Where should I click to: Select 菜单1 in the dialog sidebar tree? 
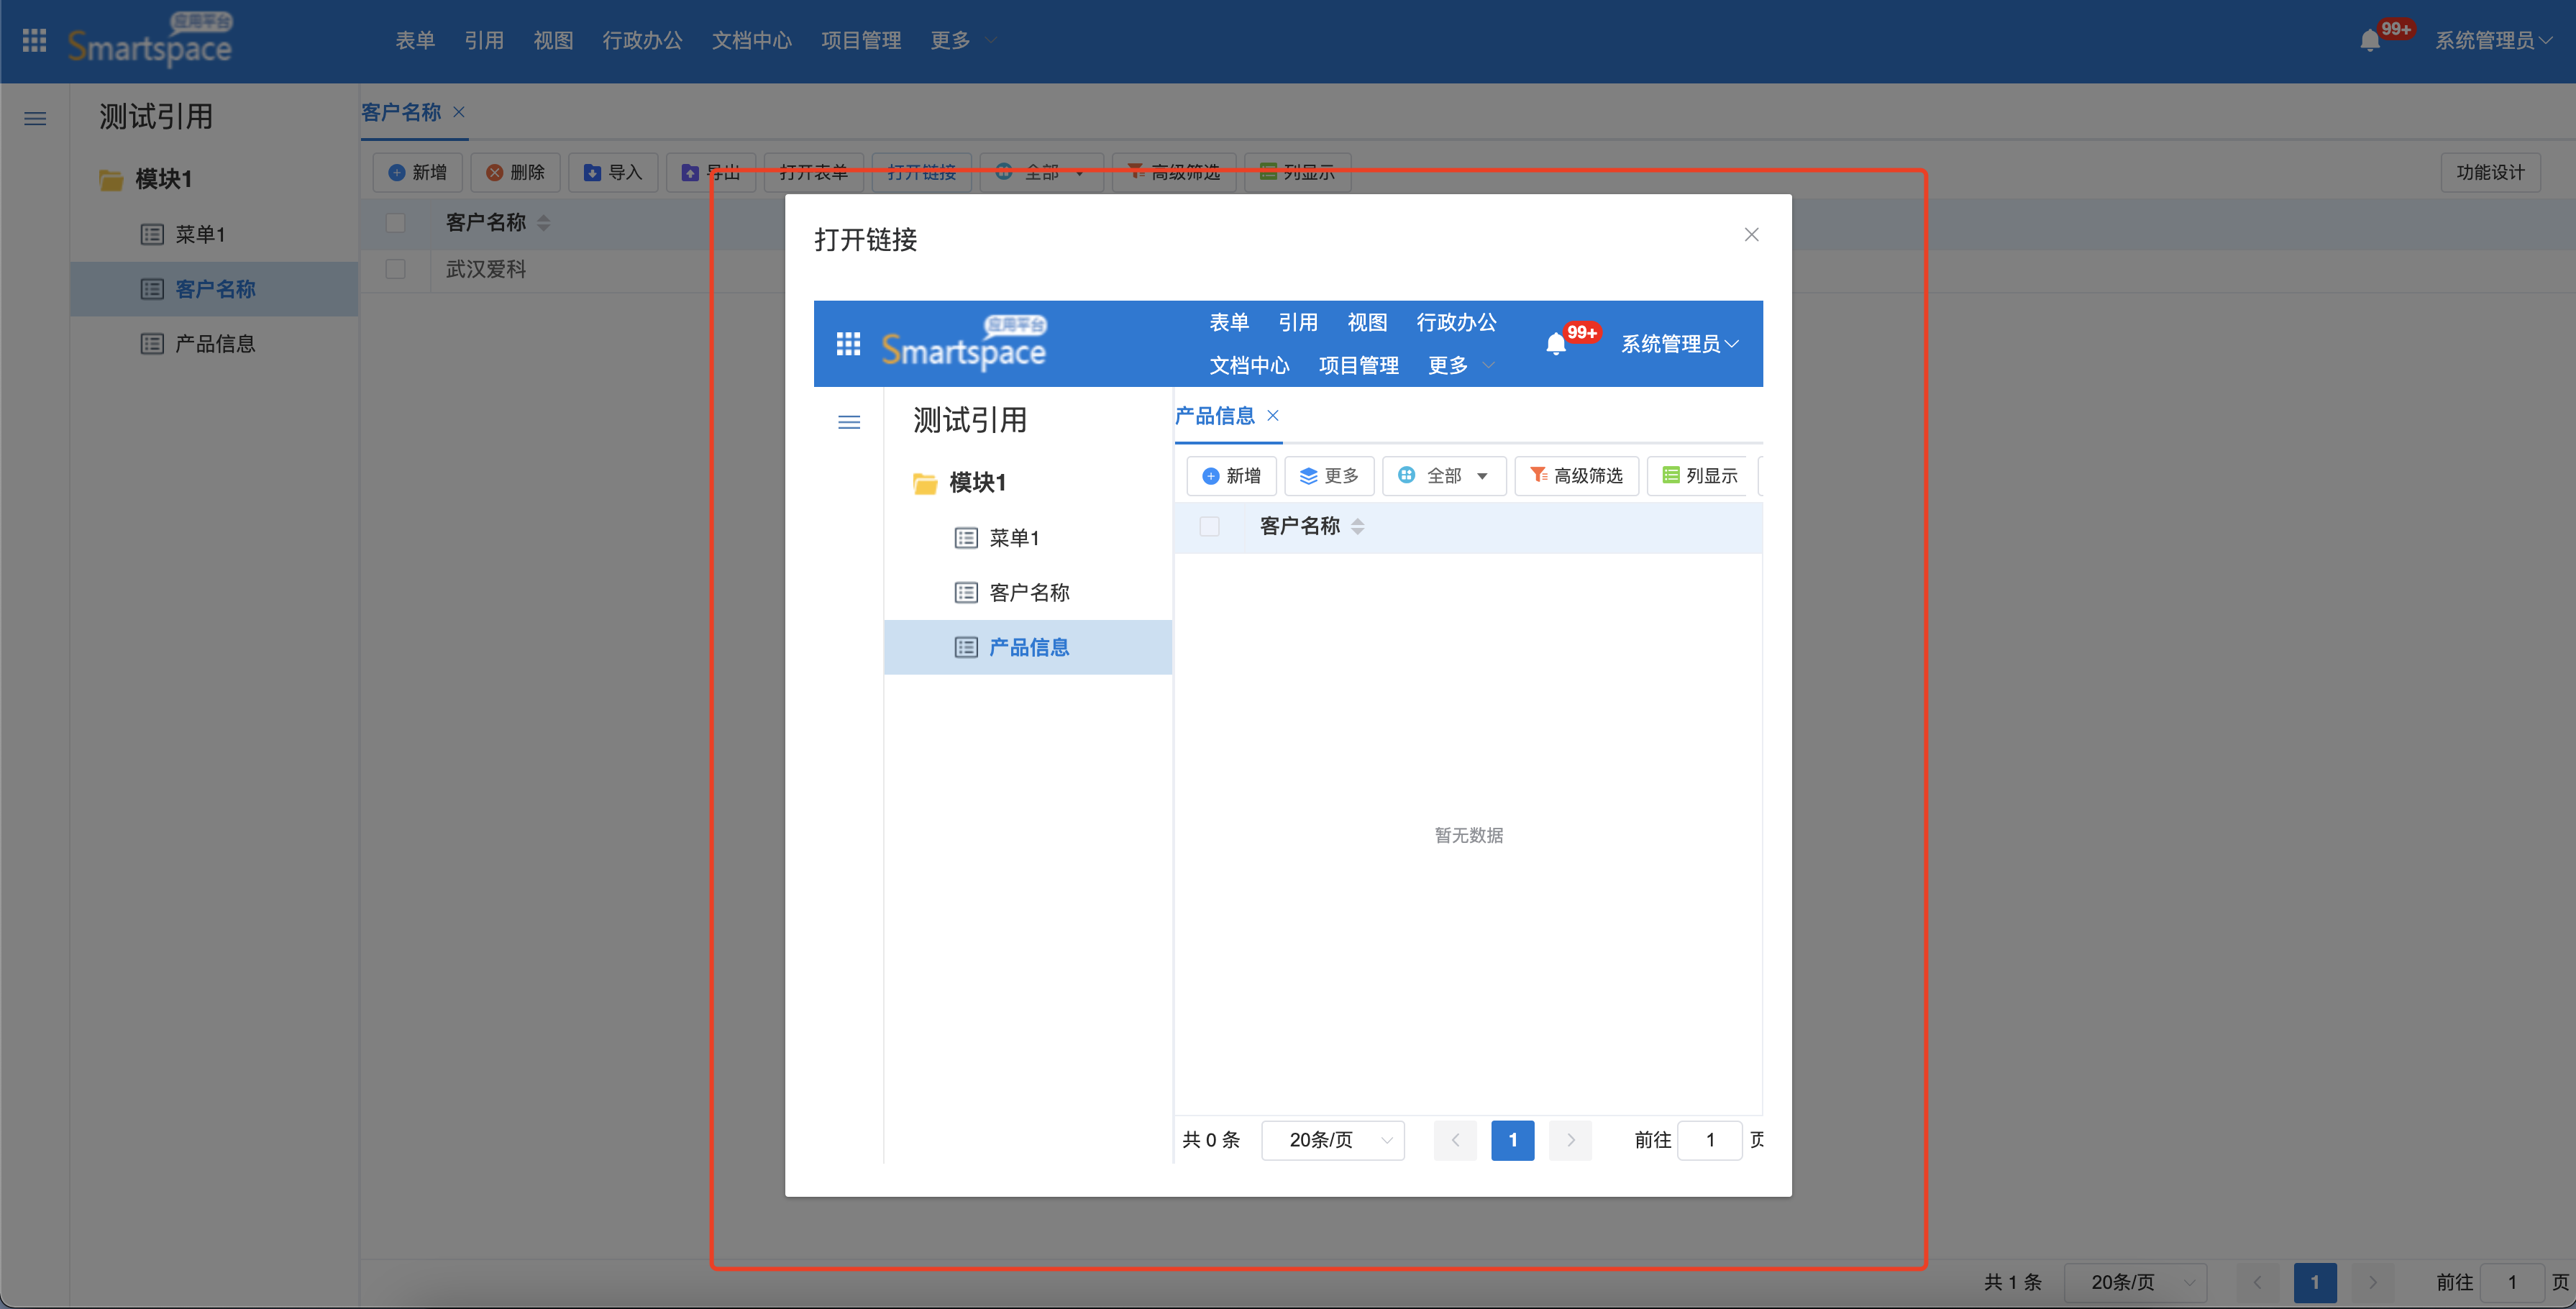point(1014,538)
